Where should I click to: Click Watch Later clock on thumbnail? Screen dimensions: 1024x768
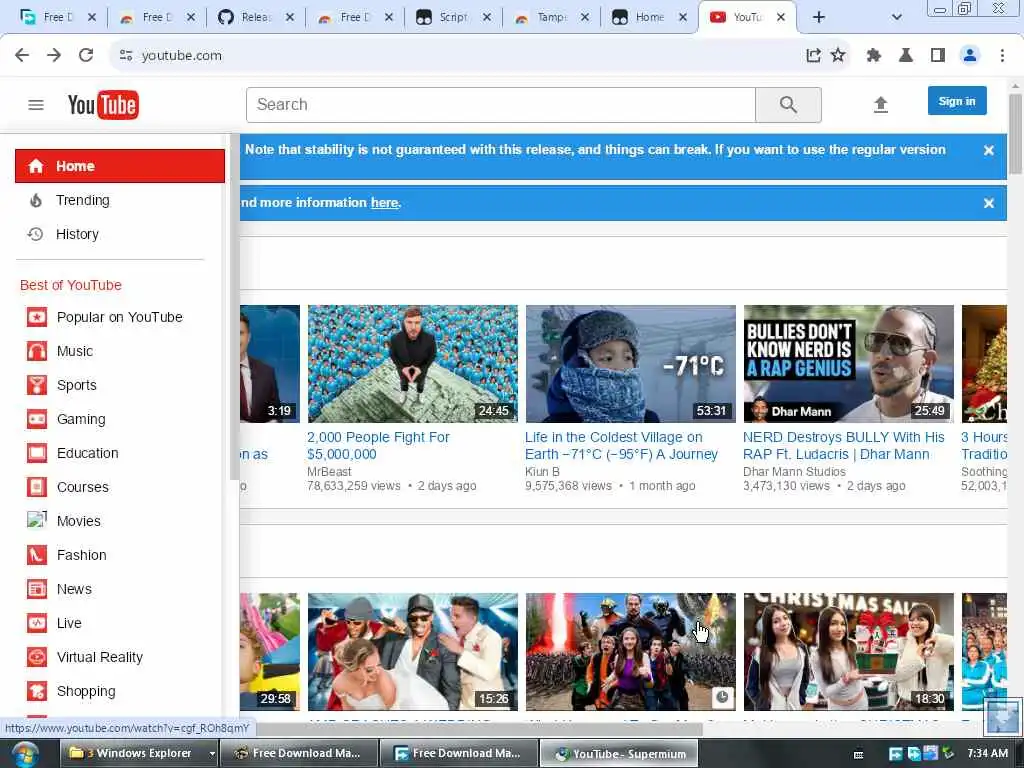pos(722,697)
